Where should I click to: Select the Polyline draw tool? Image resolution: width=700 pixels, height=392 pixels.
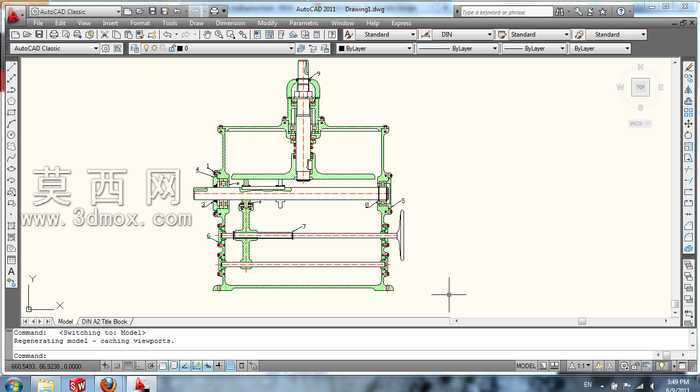12,90
